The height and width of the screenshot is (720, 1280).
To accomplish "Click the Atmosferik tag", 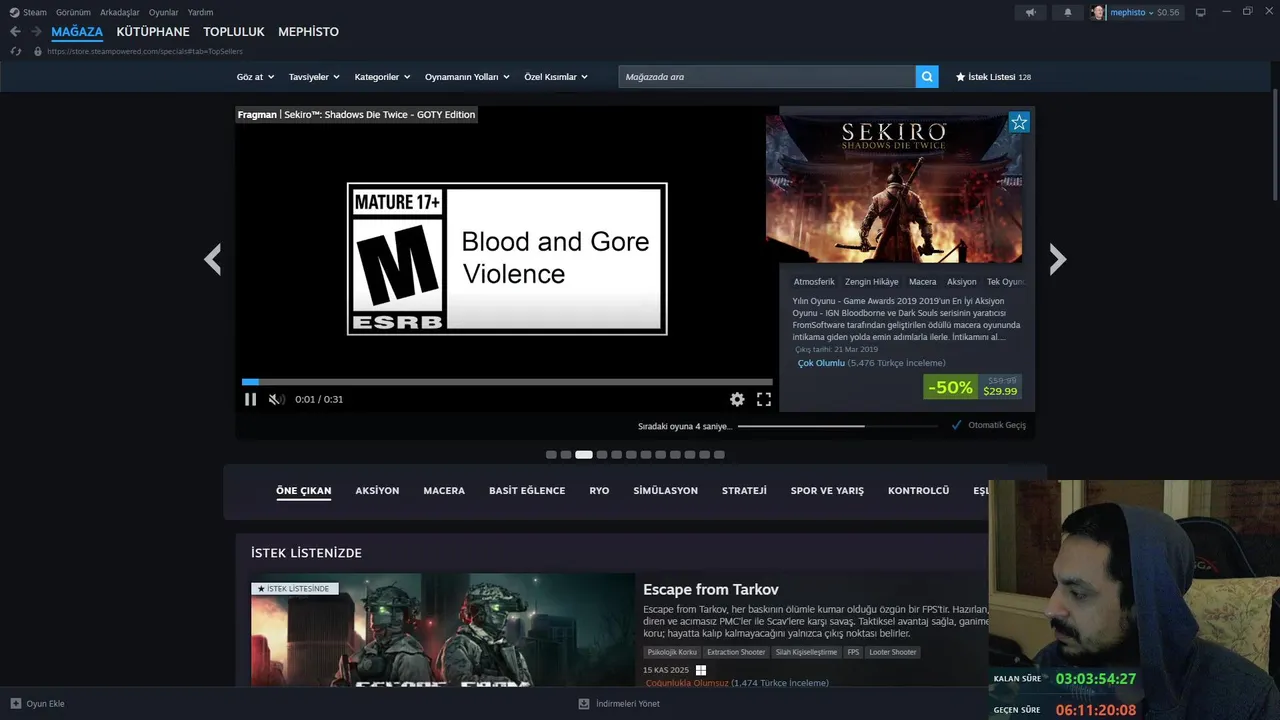I will [814, 282].
